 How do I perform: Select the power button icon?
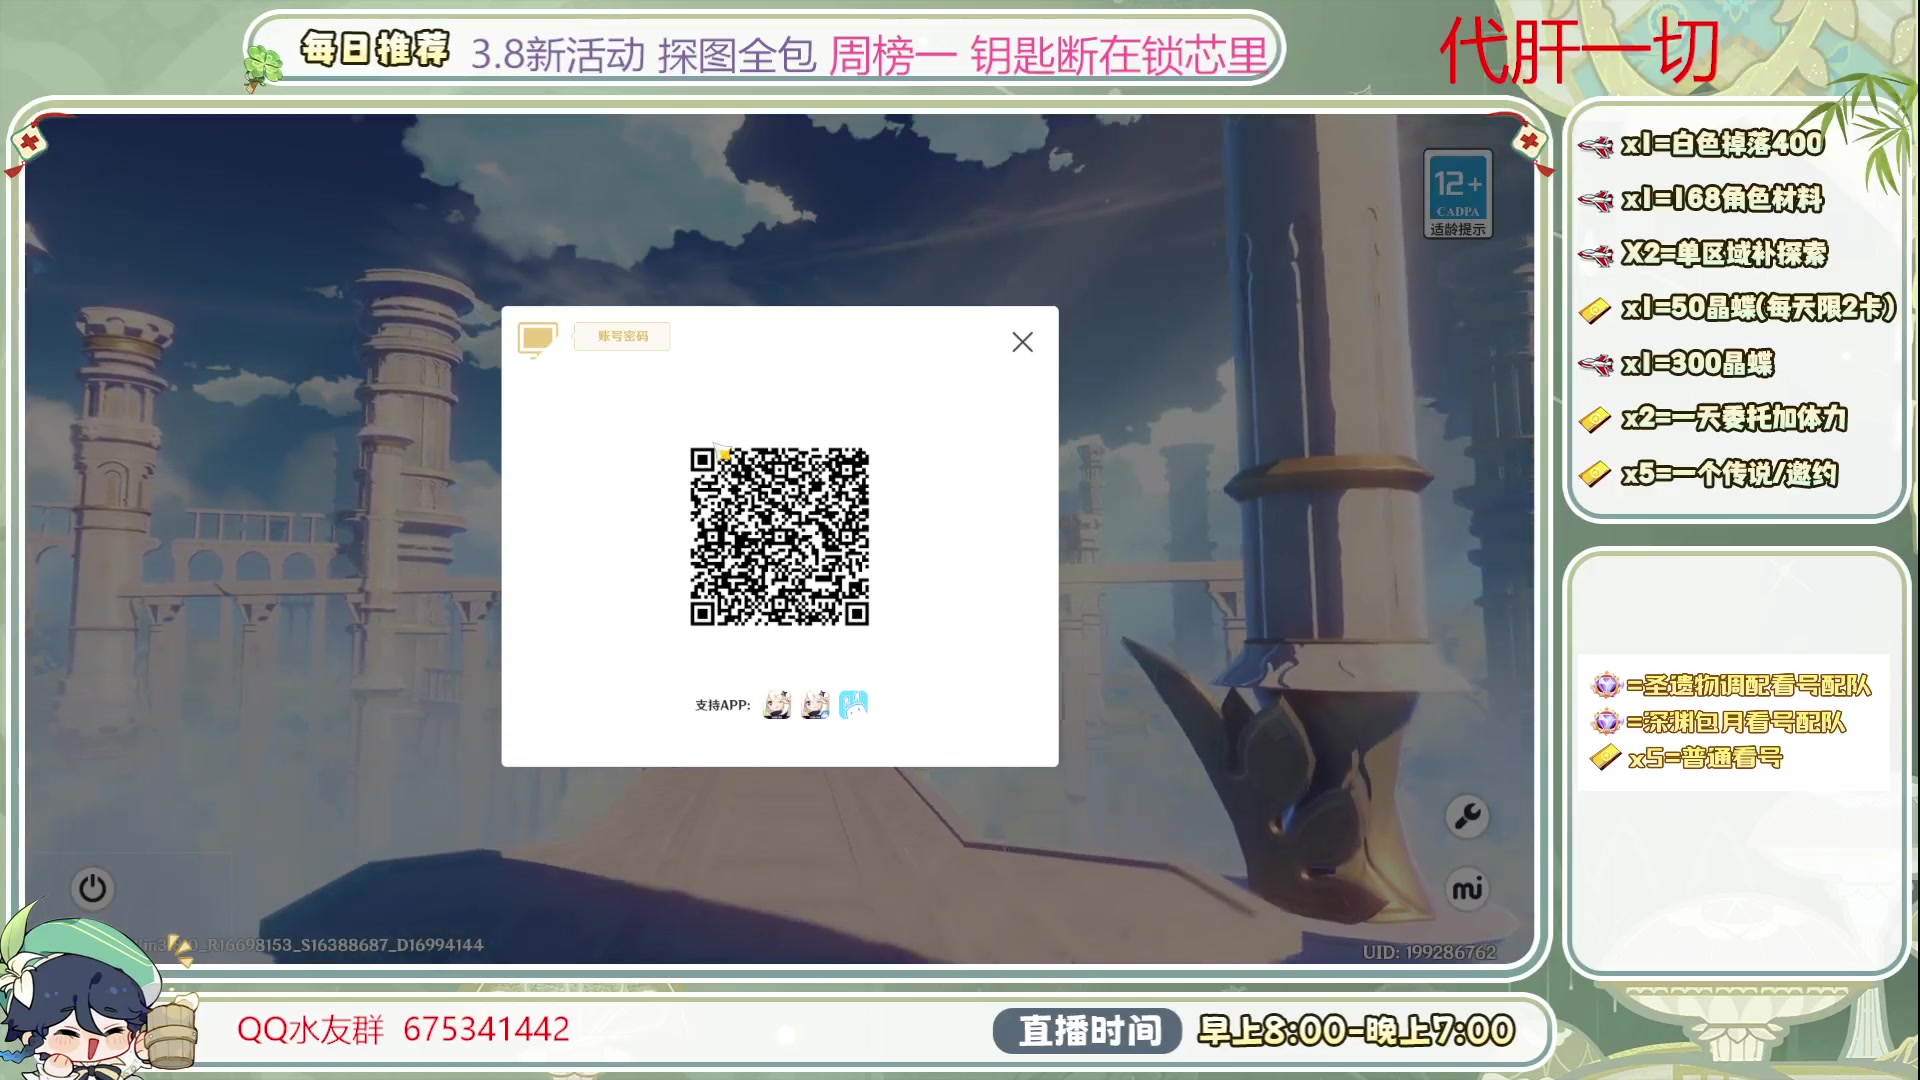92,888
